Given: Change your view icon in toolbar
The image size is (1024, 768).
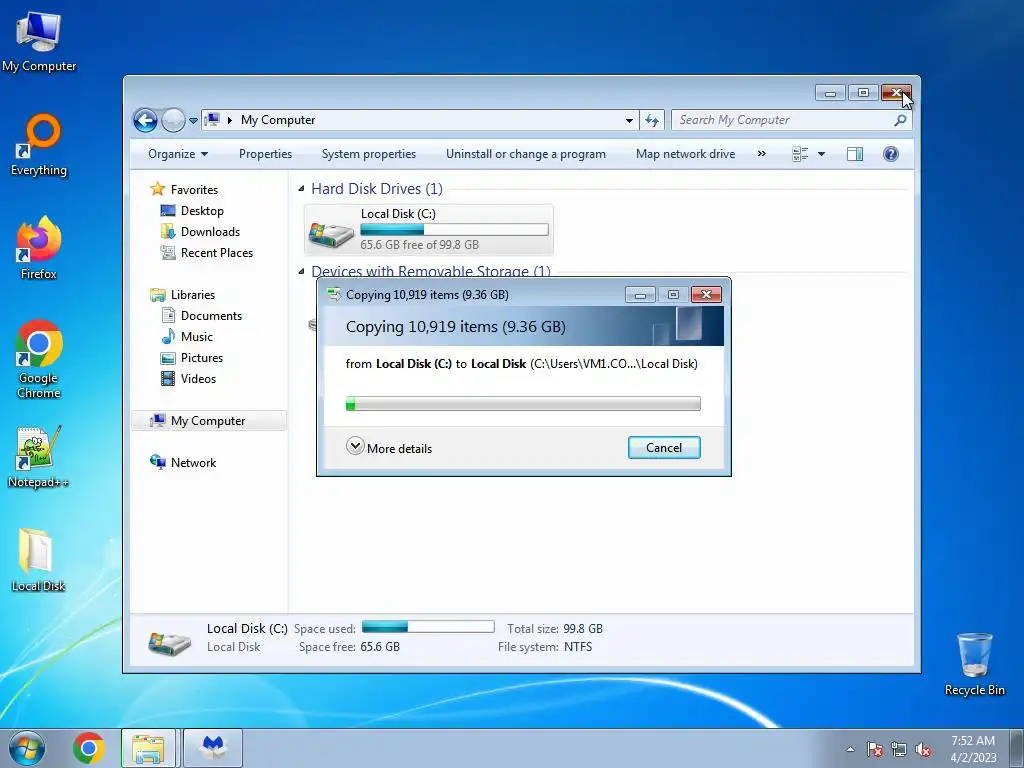Looking at the screenshot, I should point(800,154).
